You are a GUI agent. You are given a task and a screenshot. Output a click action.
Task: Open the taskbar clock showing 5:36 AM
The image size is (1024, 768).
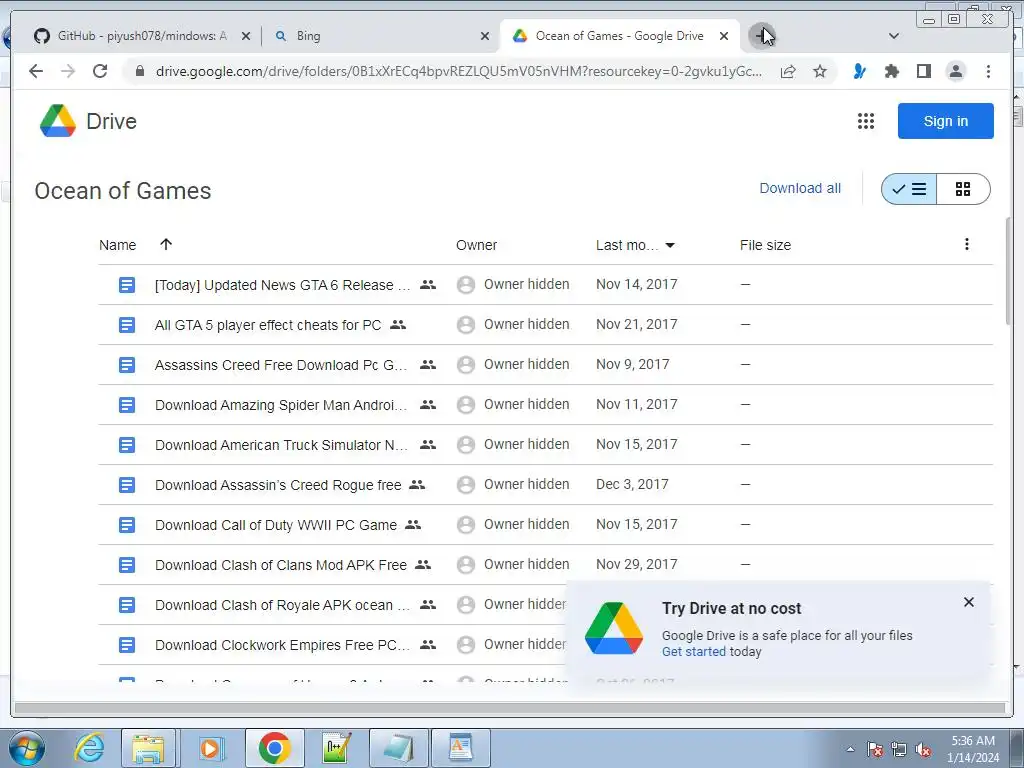pos(973,749)
